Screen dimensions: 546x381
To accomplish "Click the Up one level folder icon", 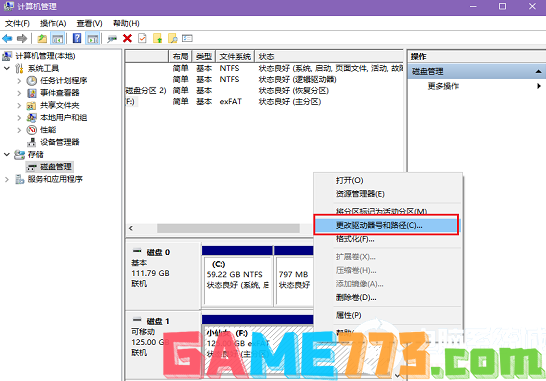I will 42,38.
